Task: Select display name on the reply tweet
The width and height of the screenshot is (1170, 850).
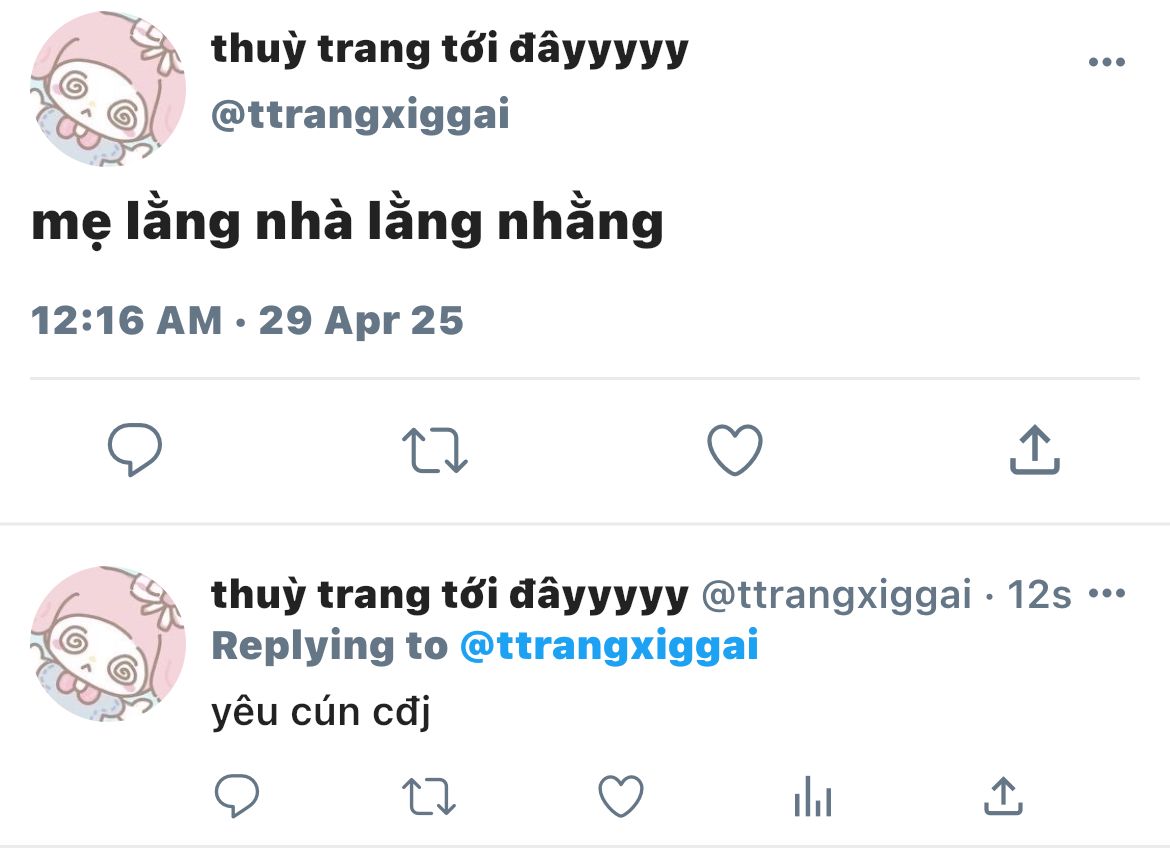Action: tap(450, 595)
